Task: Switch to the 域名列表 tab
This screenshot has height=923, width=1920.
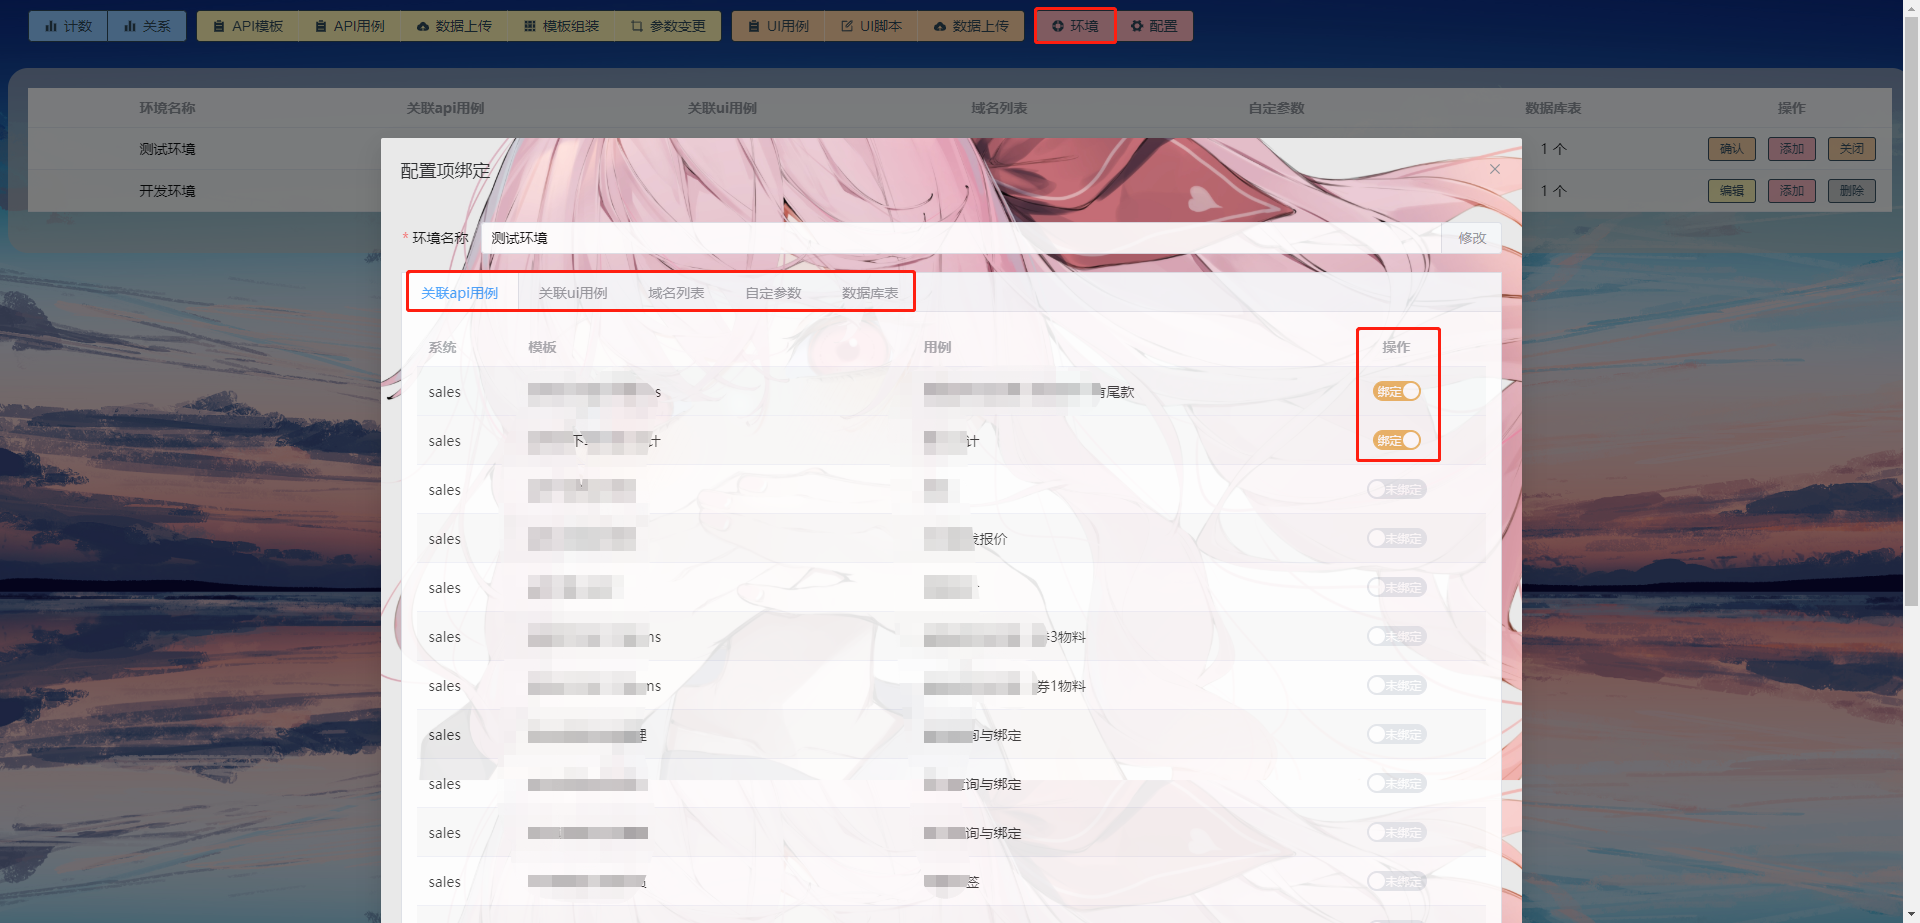Action: (x=676, y=293)
